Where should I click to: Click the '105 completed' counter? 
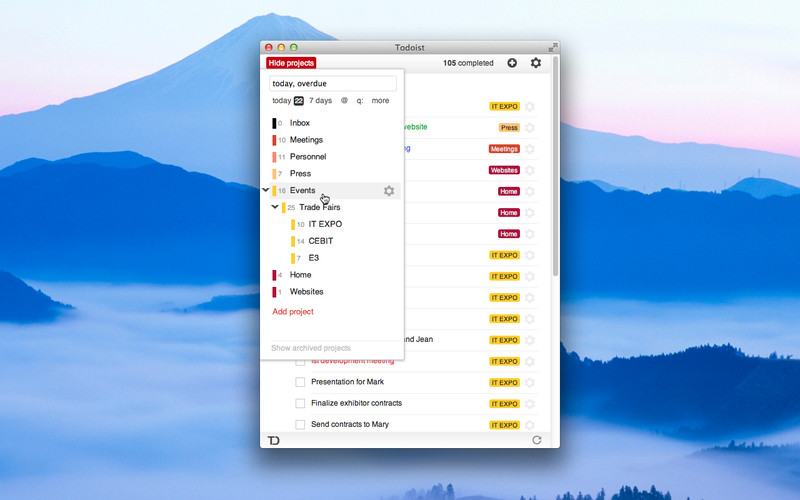coord(468,63)
